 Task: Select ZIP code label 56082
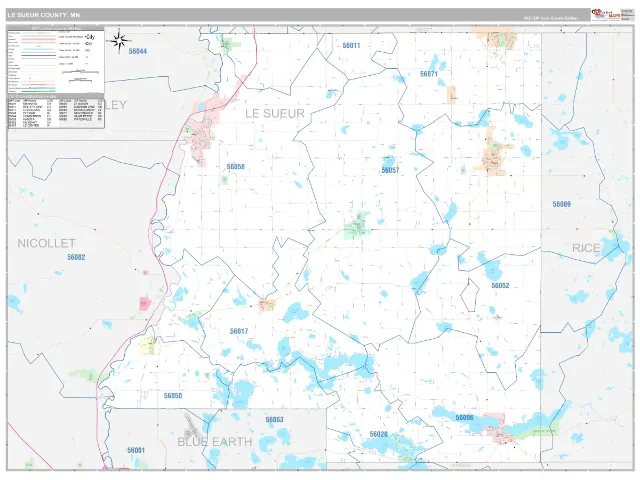tap(76, 257)
